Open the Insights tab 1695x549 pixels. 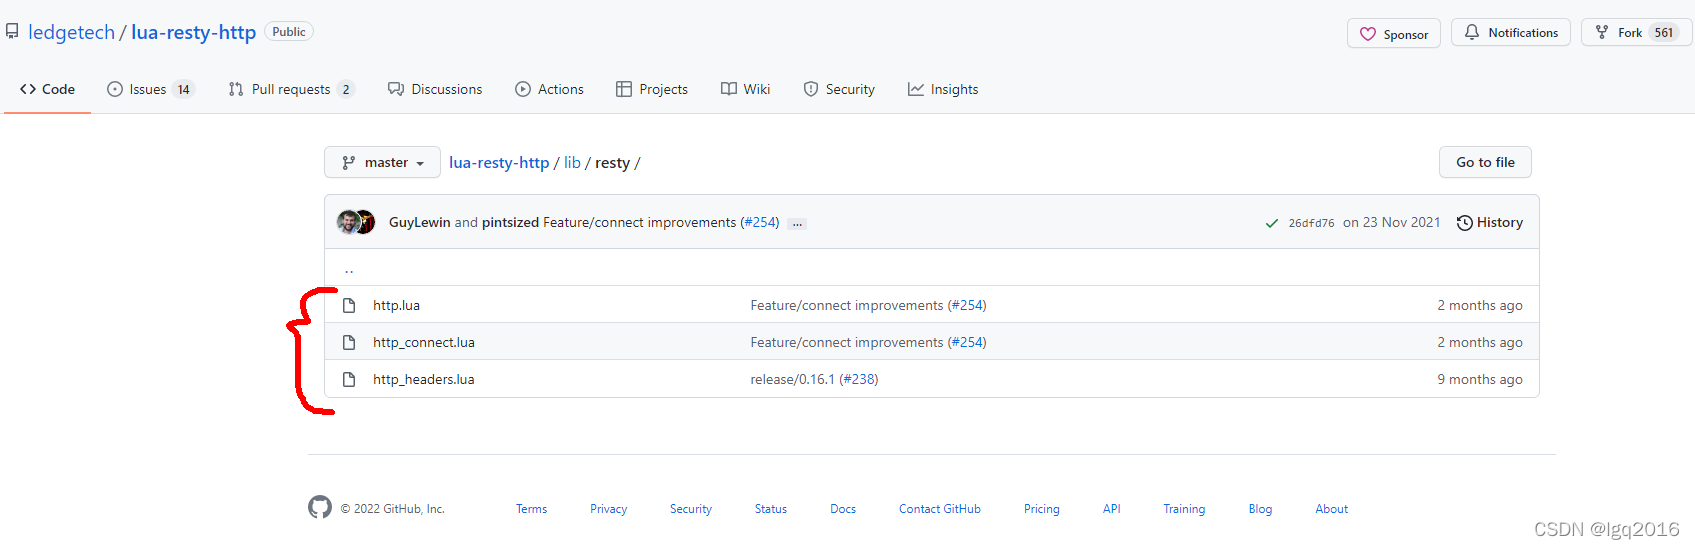[x=943, y=89]
